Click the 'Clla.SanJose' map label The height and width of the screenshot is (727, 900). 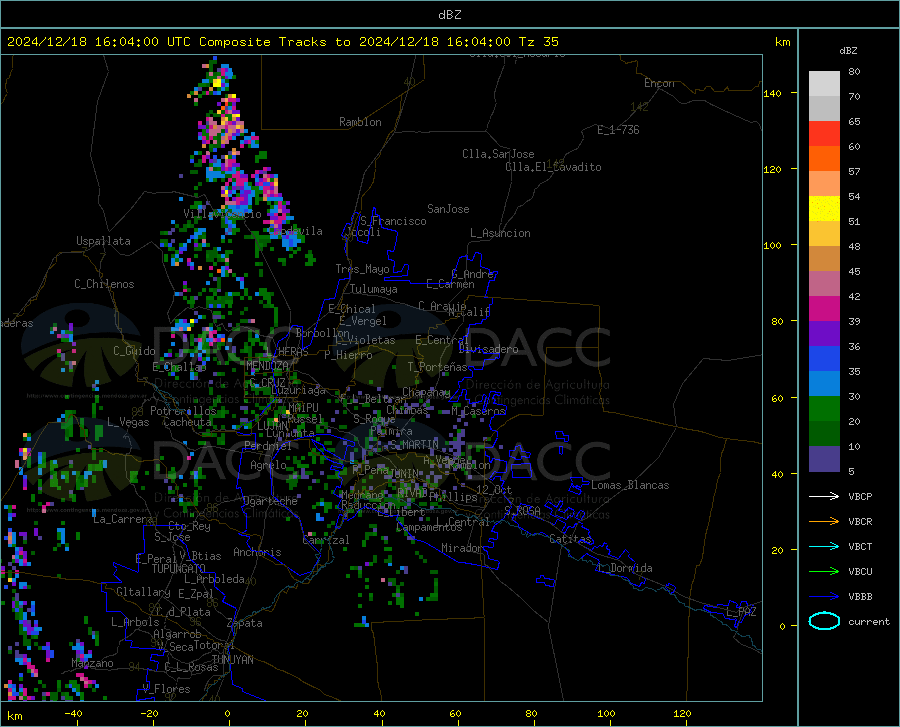pyautogui.click(x=498, y=154)
